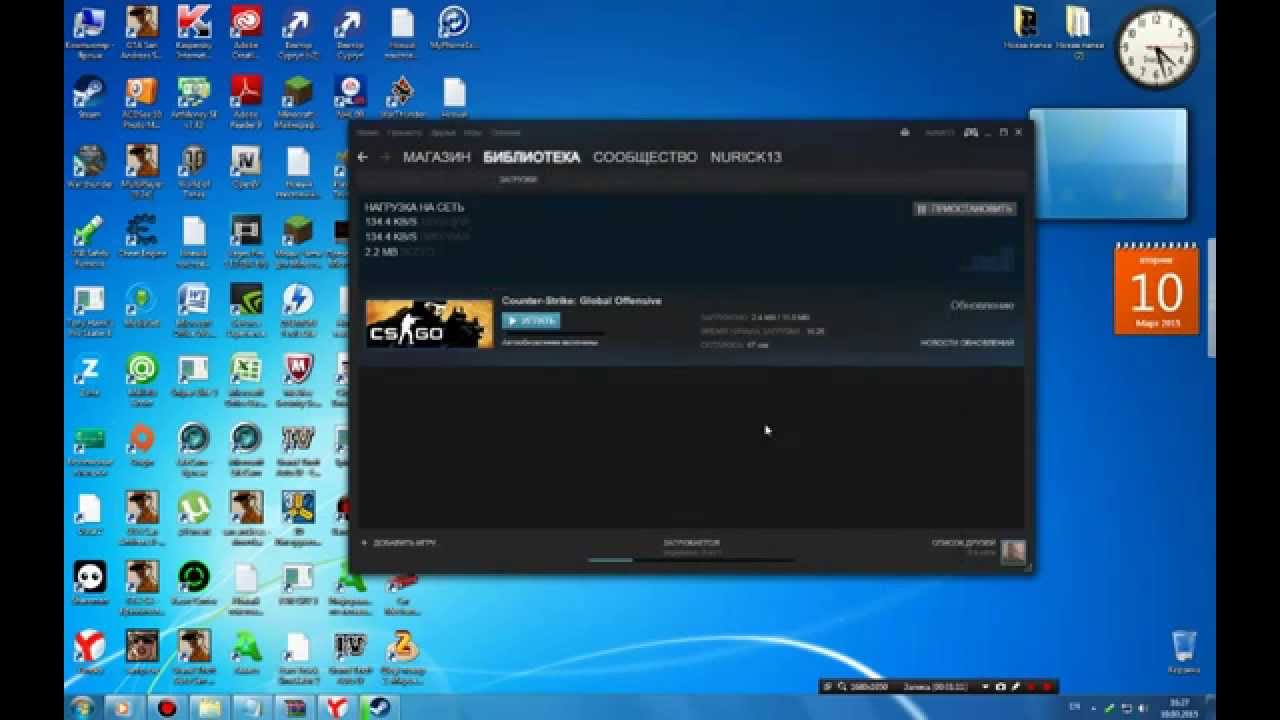The image size is (1280, 720).
Task: Open the Steam menu in the window menu bar
Action: [x=368, y=132]
